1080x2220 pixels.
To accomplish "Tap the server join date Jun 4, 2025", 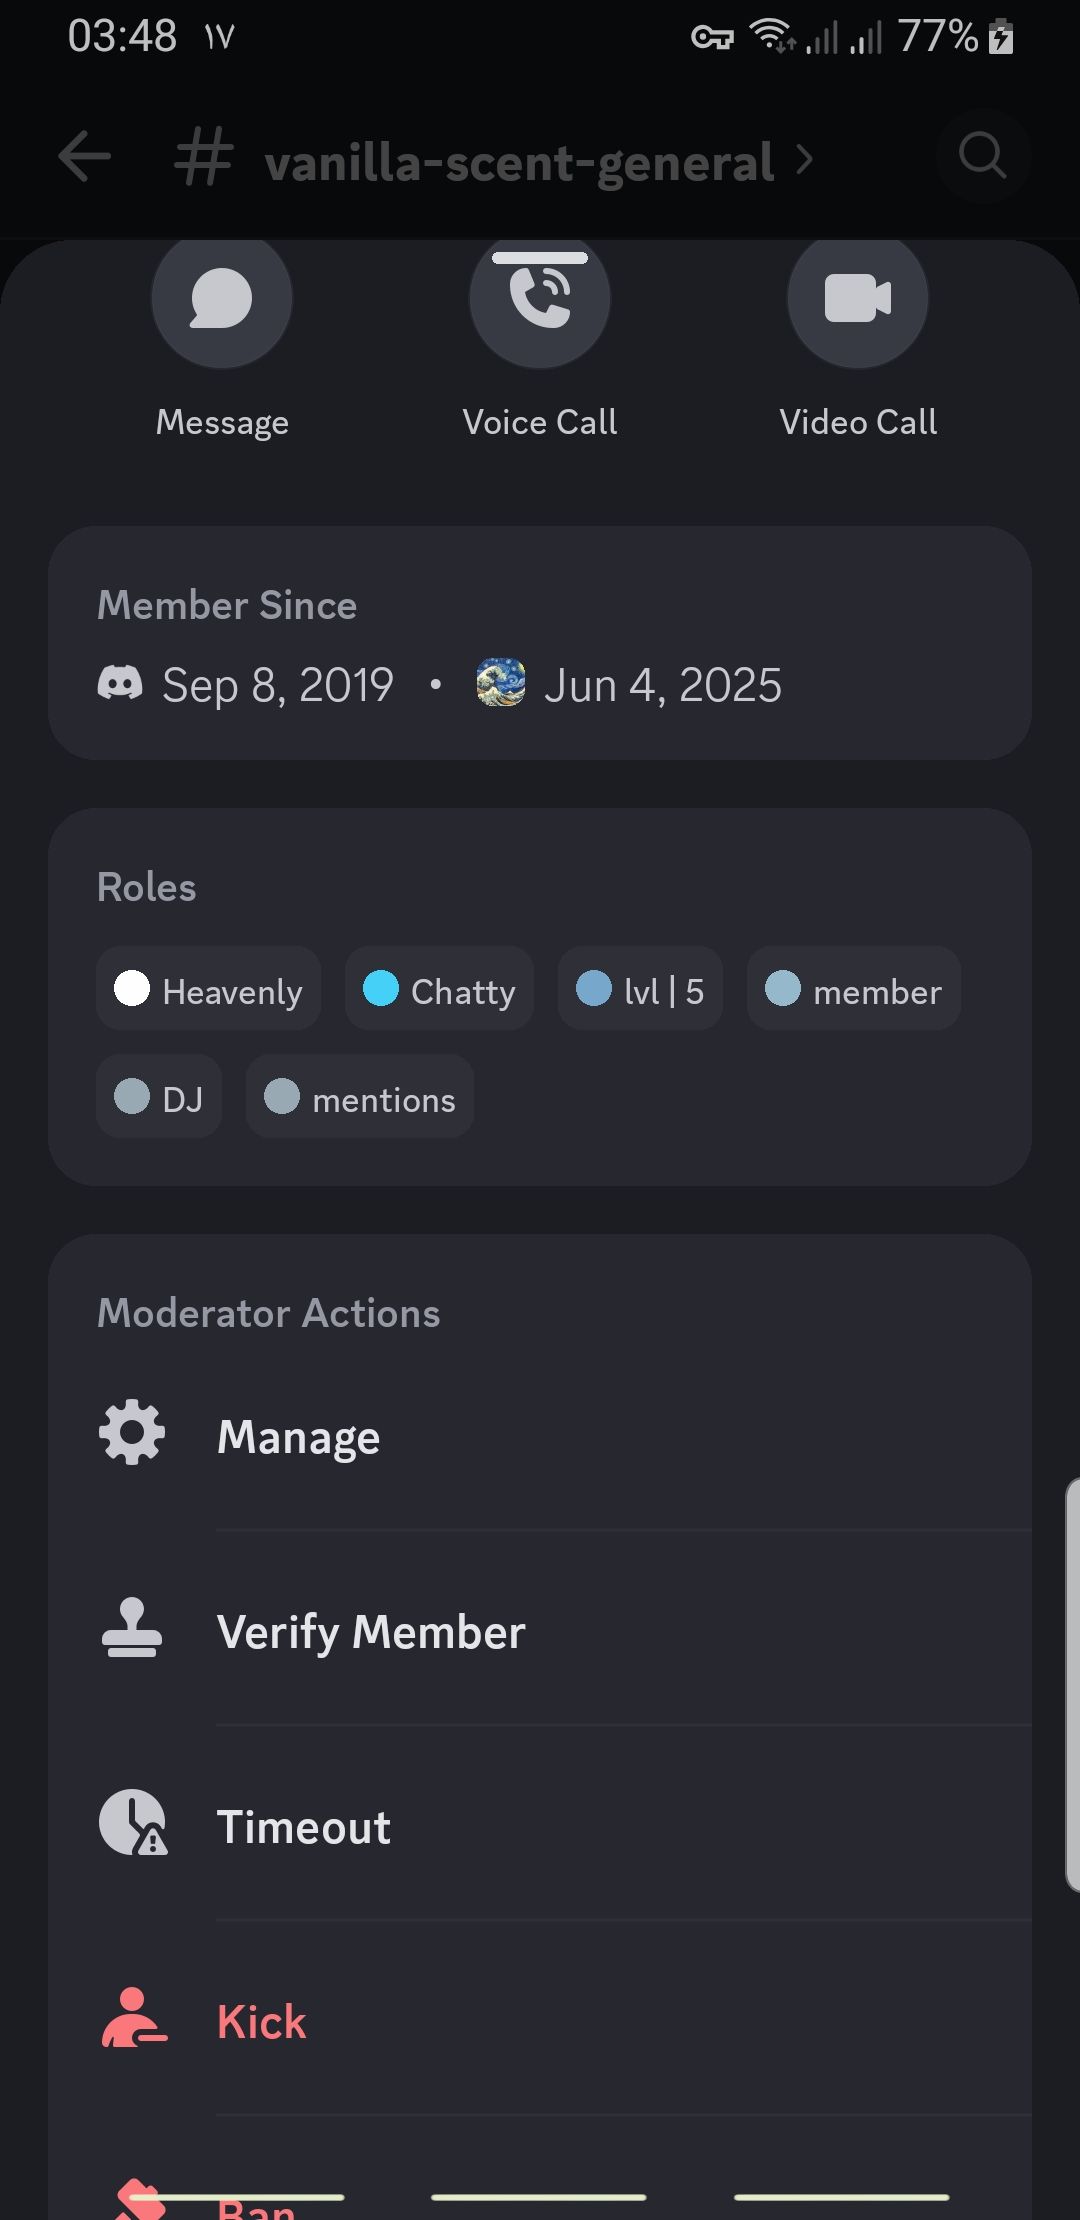I will point(662,686).
